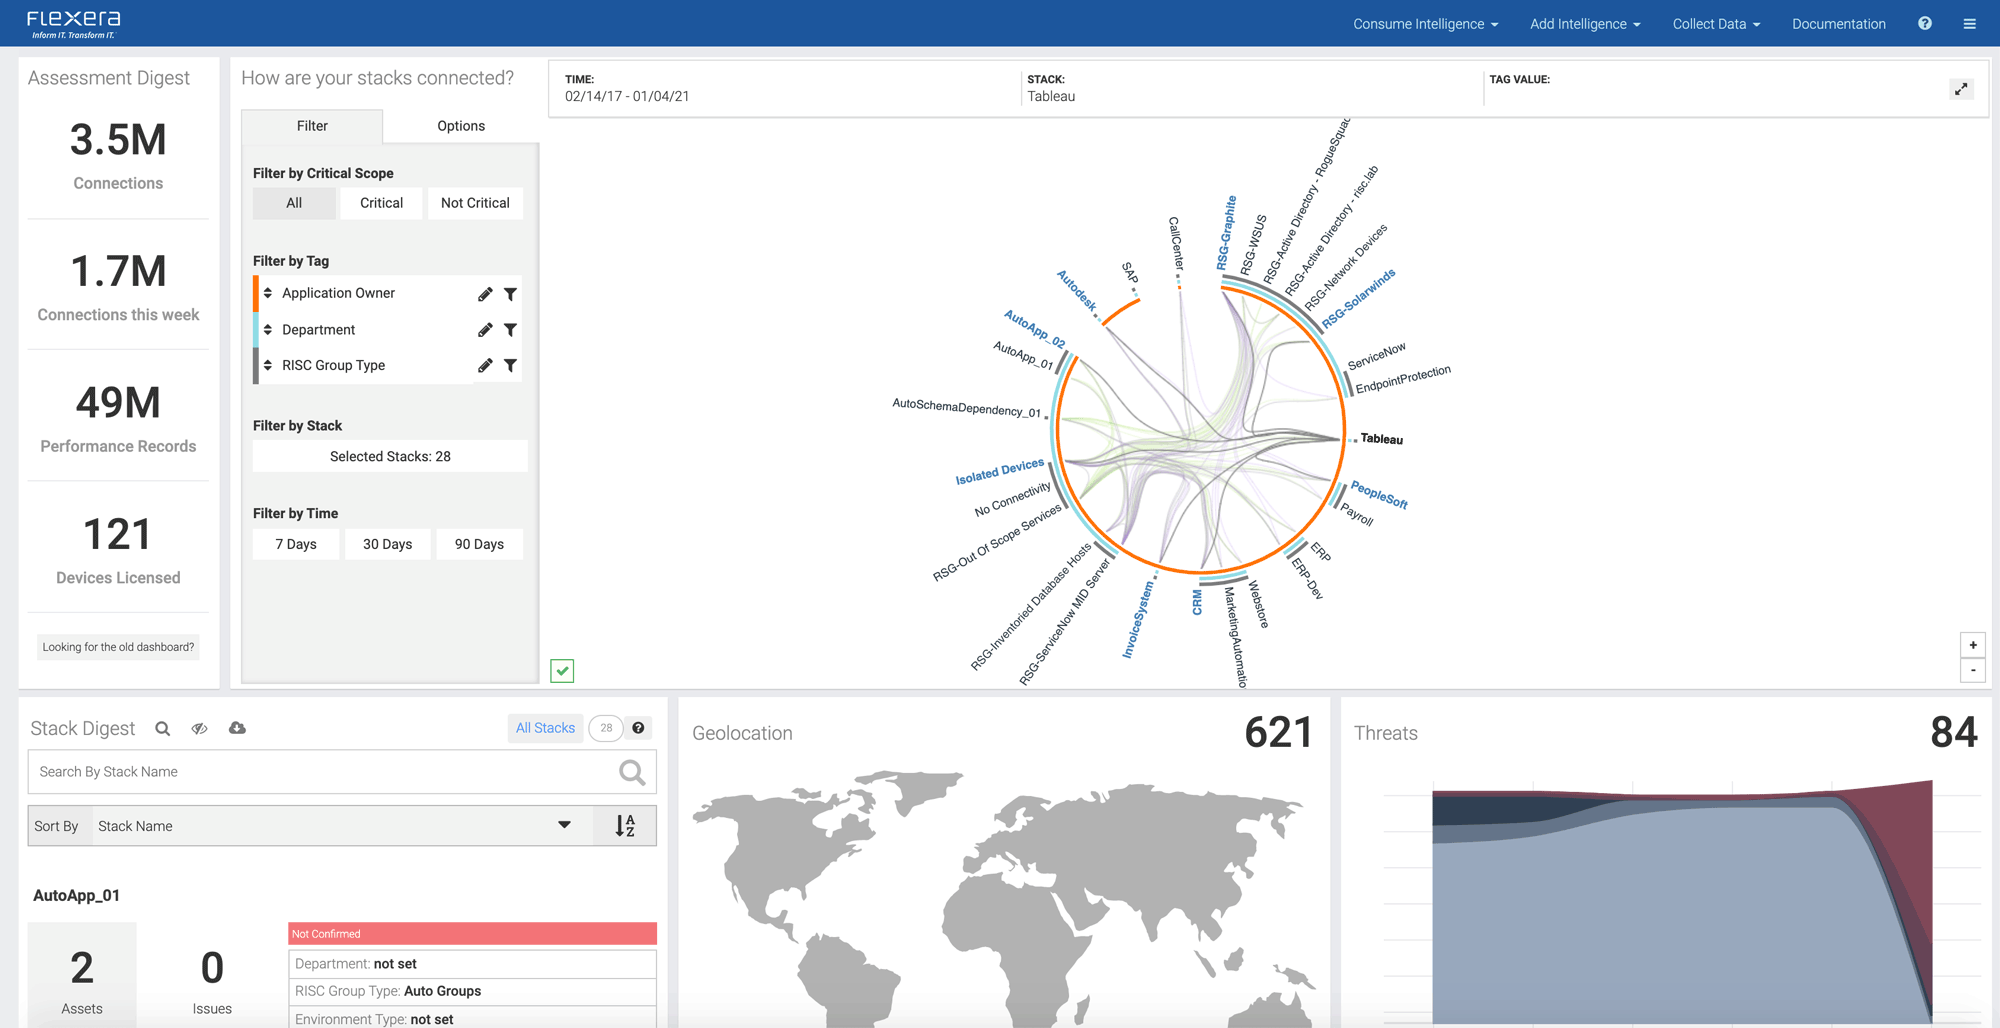Open the Consume Intelligence dropdown menu

(1425, 24)
